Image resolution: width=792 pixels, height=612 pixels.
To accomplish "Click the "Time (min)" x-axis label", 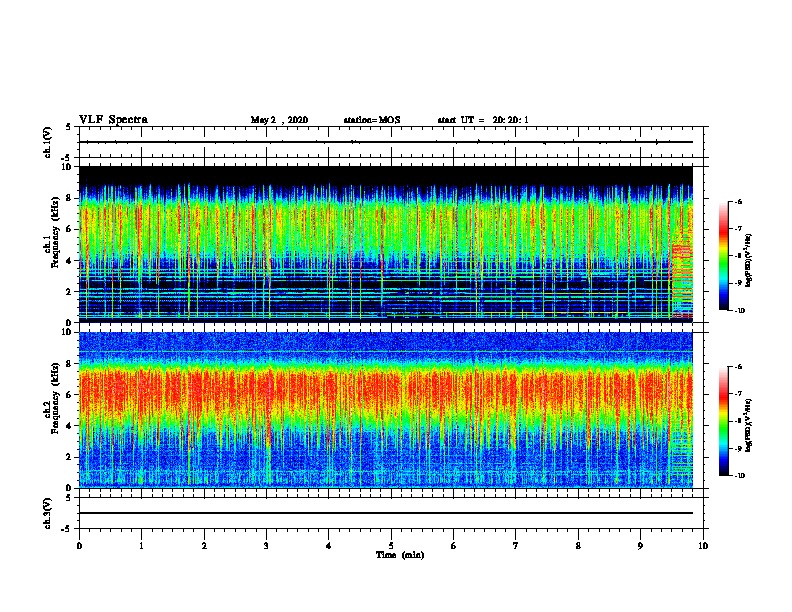I will point(400,555).
